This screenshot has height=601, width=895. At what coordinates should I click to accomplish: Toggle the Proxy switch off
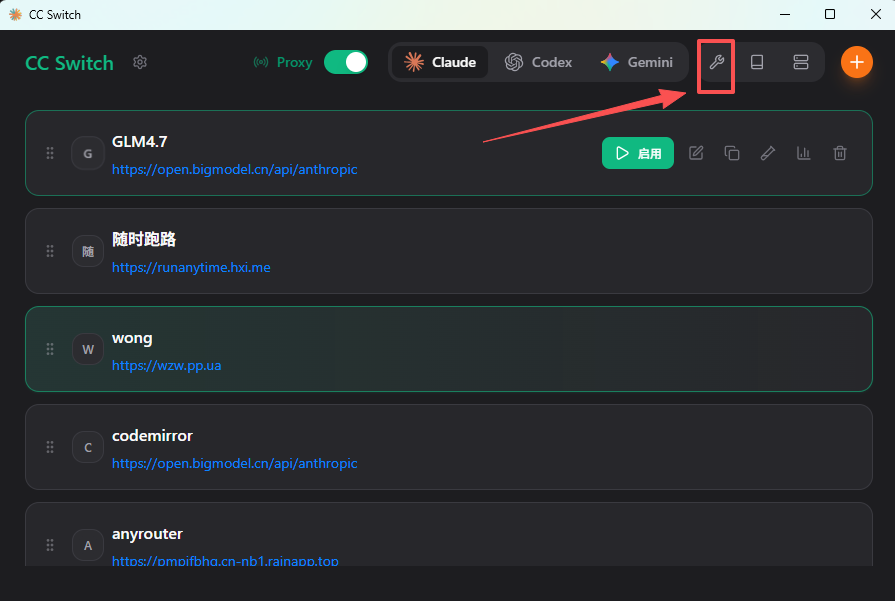click(346, 62)
